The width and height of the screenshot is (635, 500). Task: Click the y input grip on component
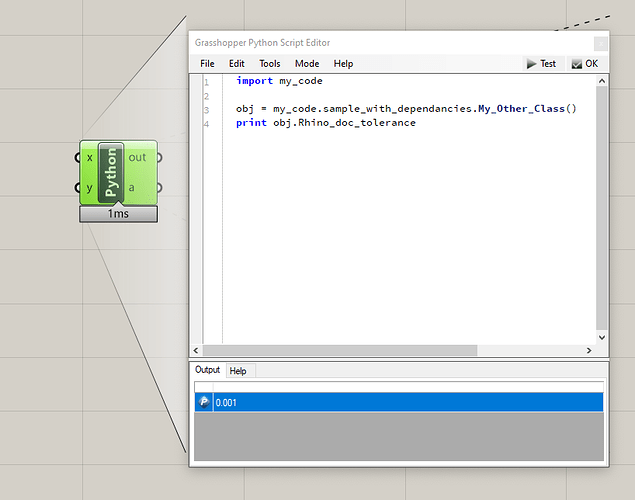point(77,188)
